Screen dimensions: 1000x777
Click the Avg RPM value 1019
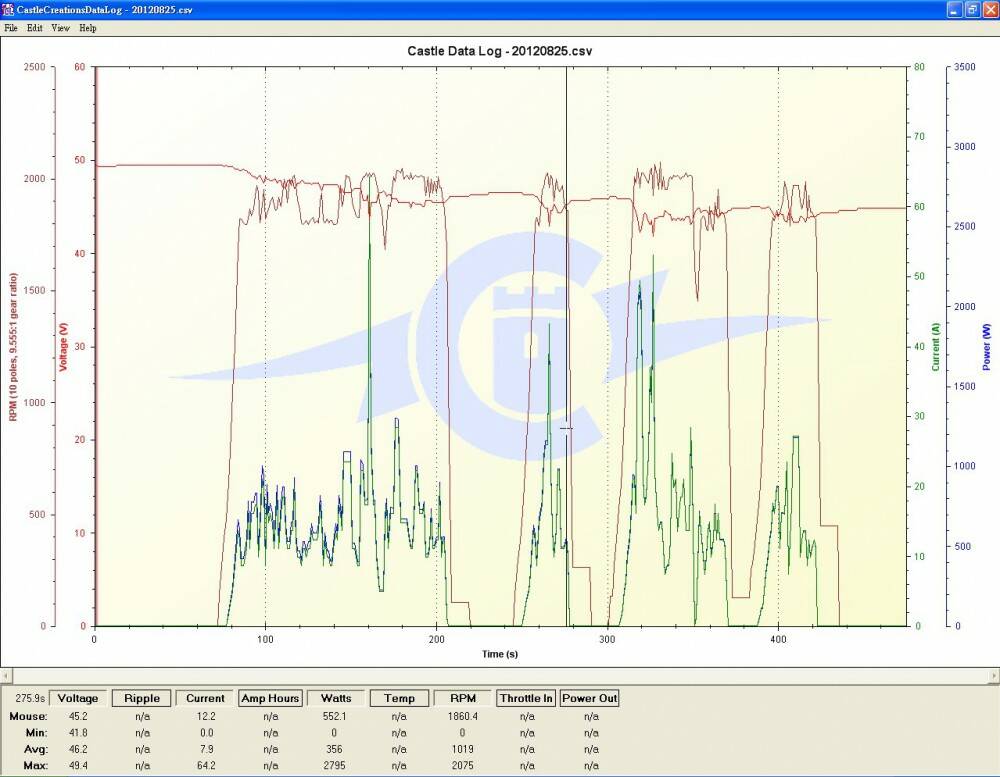(x=462, y=749)
